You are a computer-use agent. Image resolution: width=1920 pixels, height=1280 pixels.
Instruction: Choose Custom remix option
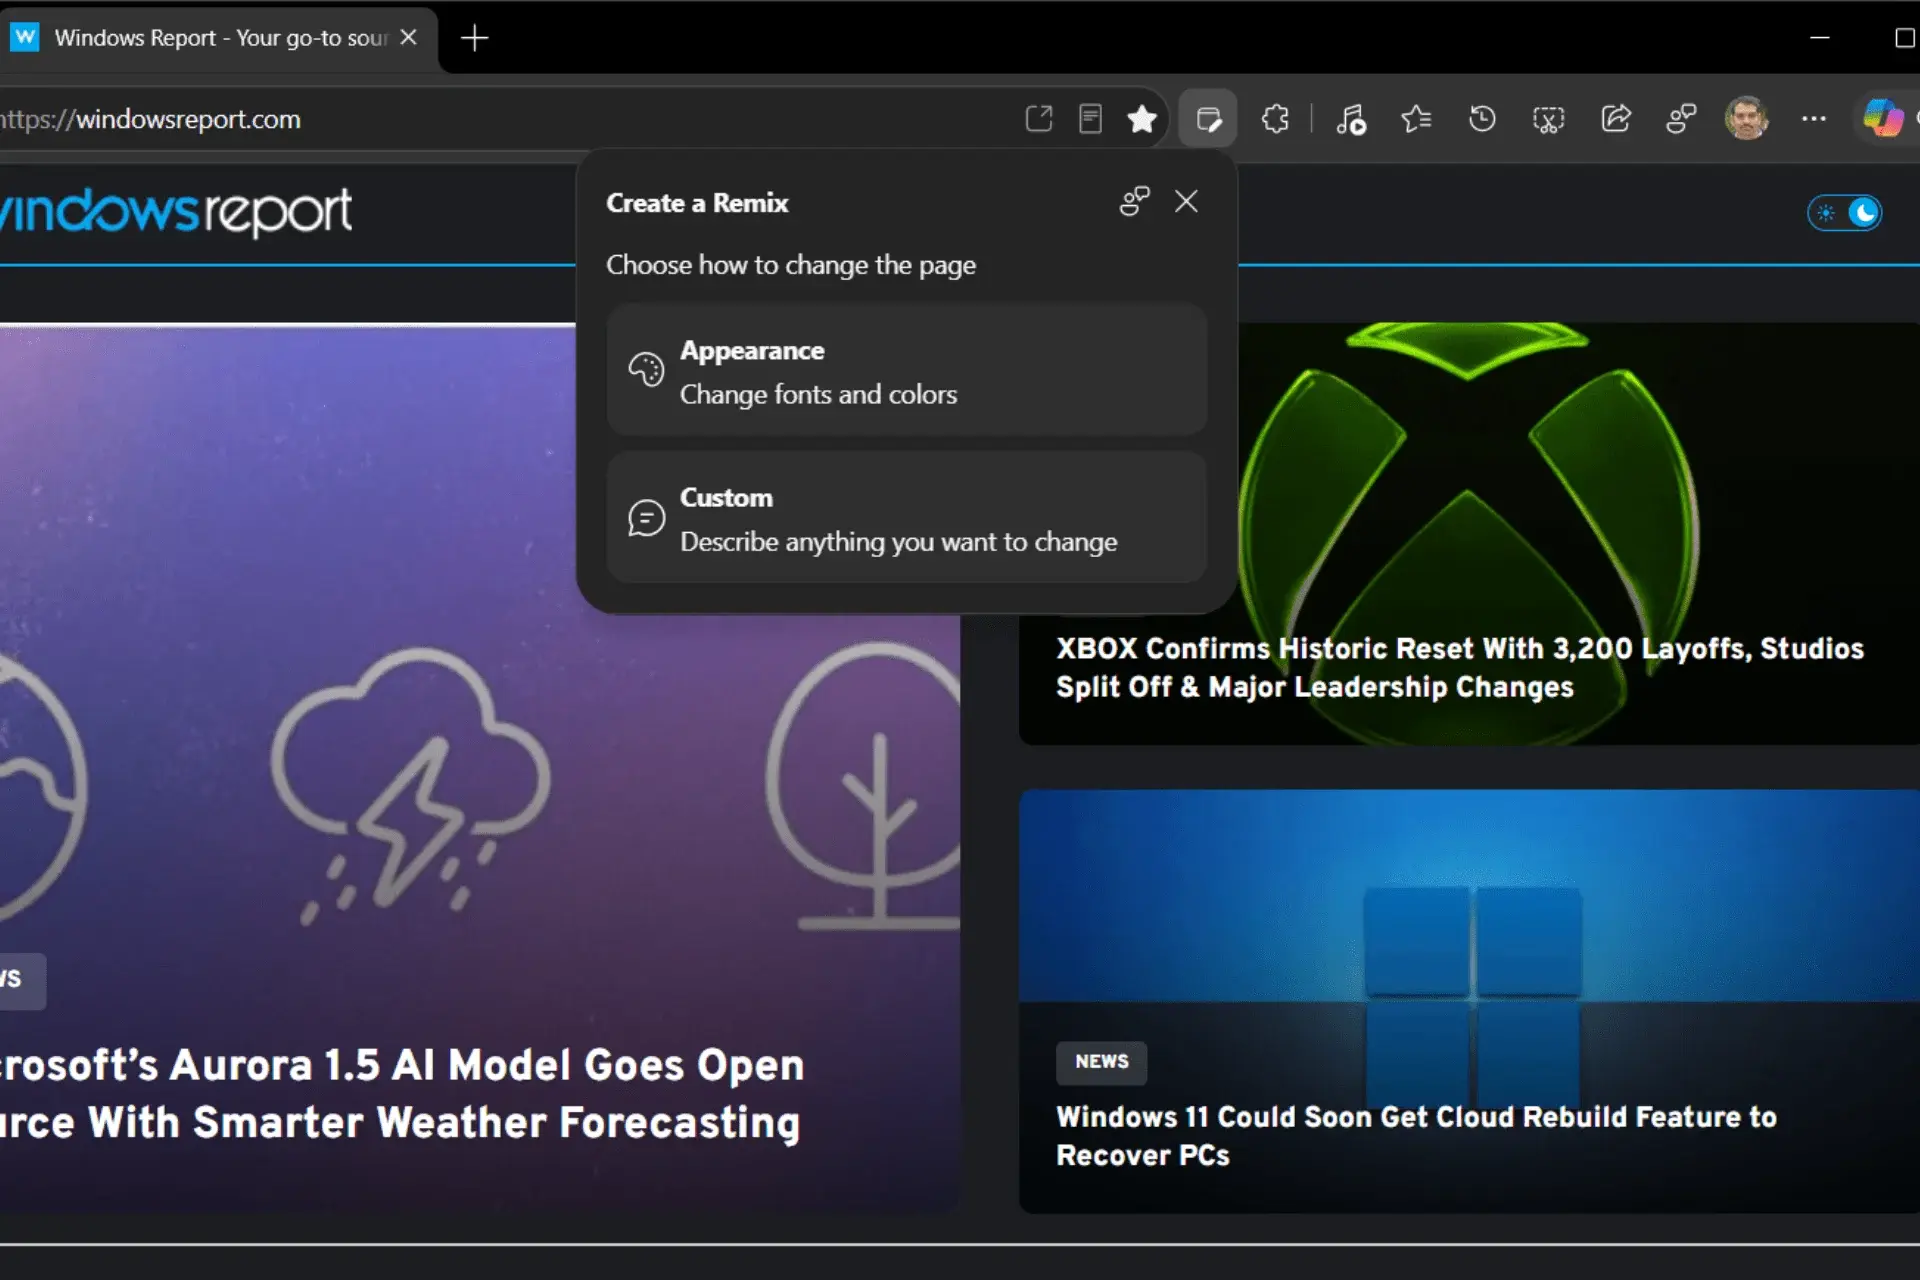(907, 518)
